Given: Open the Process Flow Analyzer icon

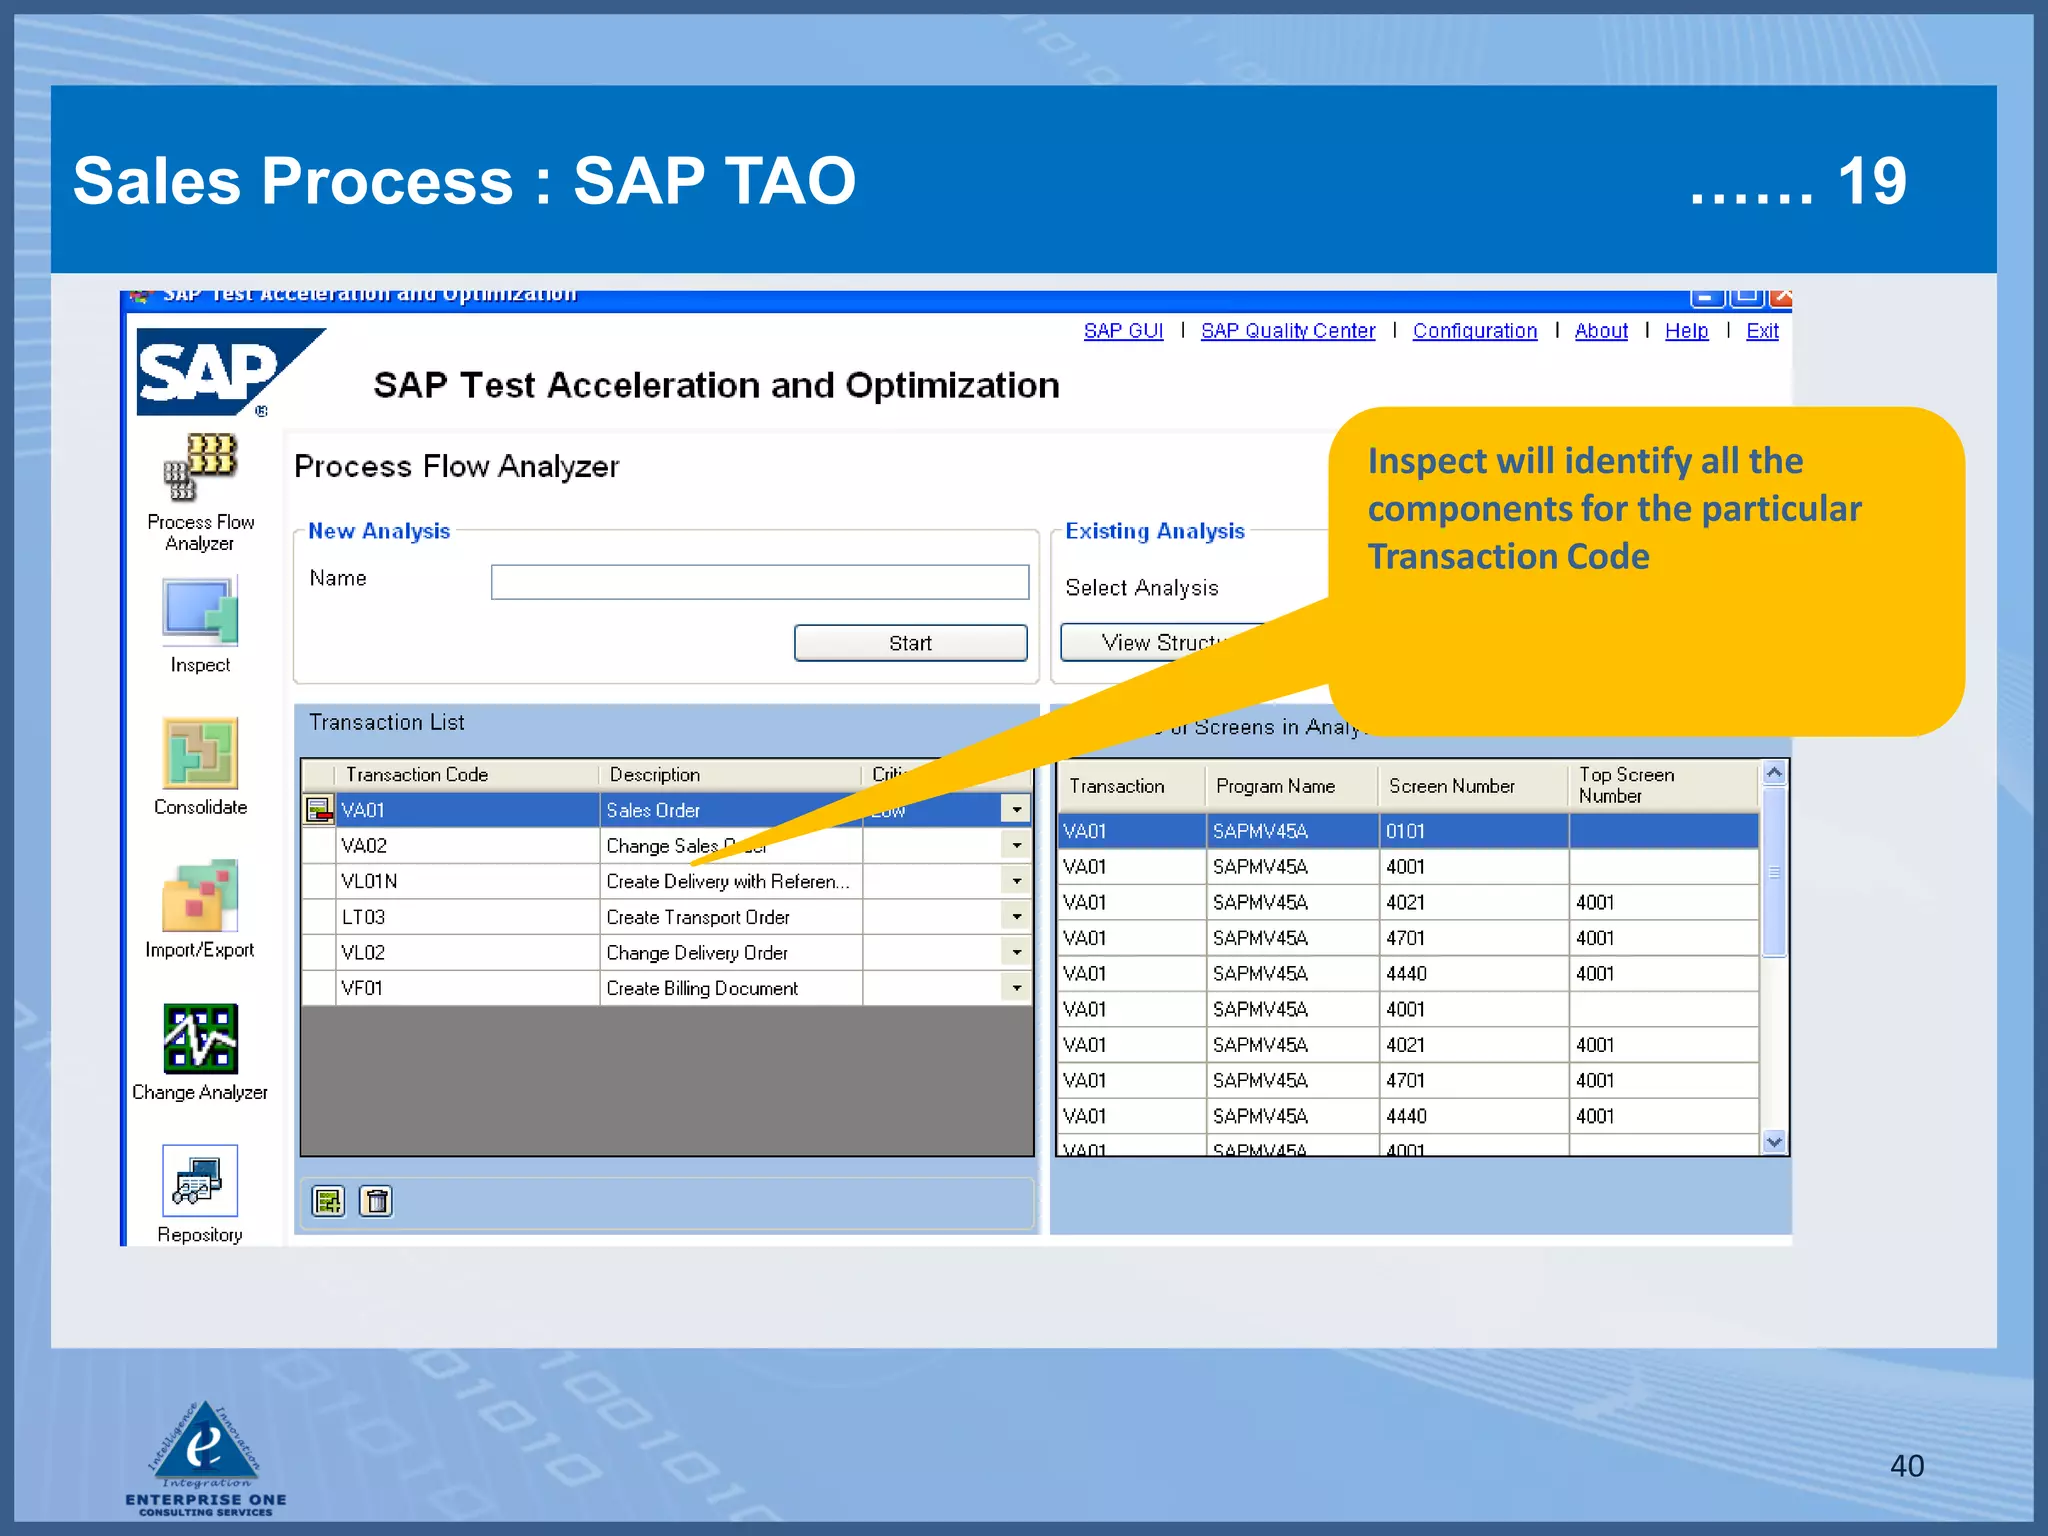Looking at the screenshot, I should point(200,468).
